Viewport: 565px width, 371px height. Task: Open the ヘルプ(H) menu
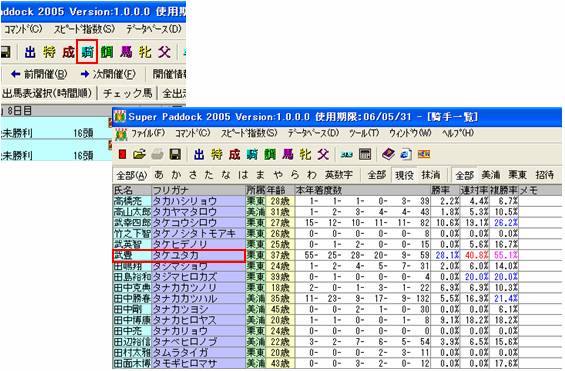458,134
